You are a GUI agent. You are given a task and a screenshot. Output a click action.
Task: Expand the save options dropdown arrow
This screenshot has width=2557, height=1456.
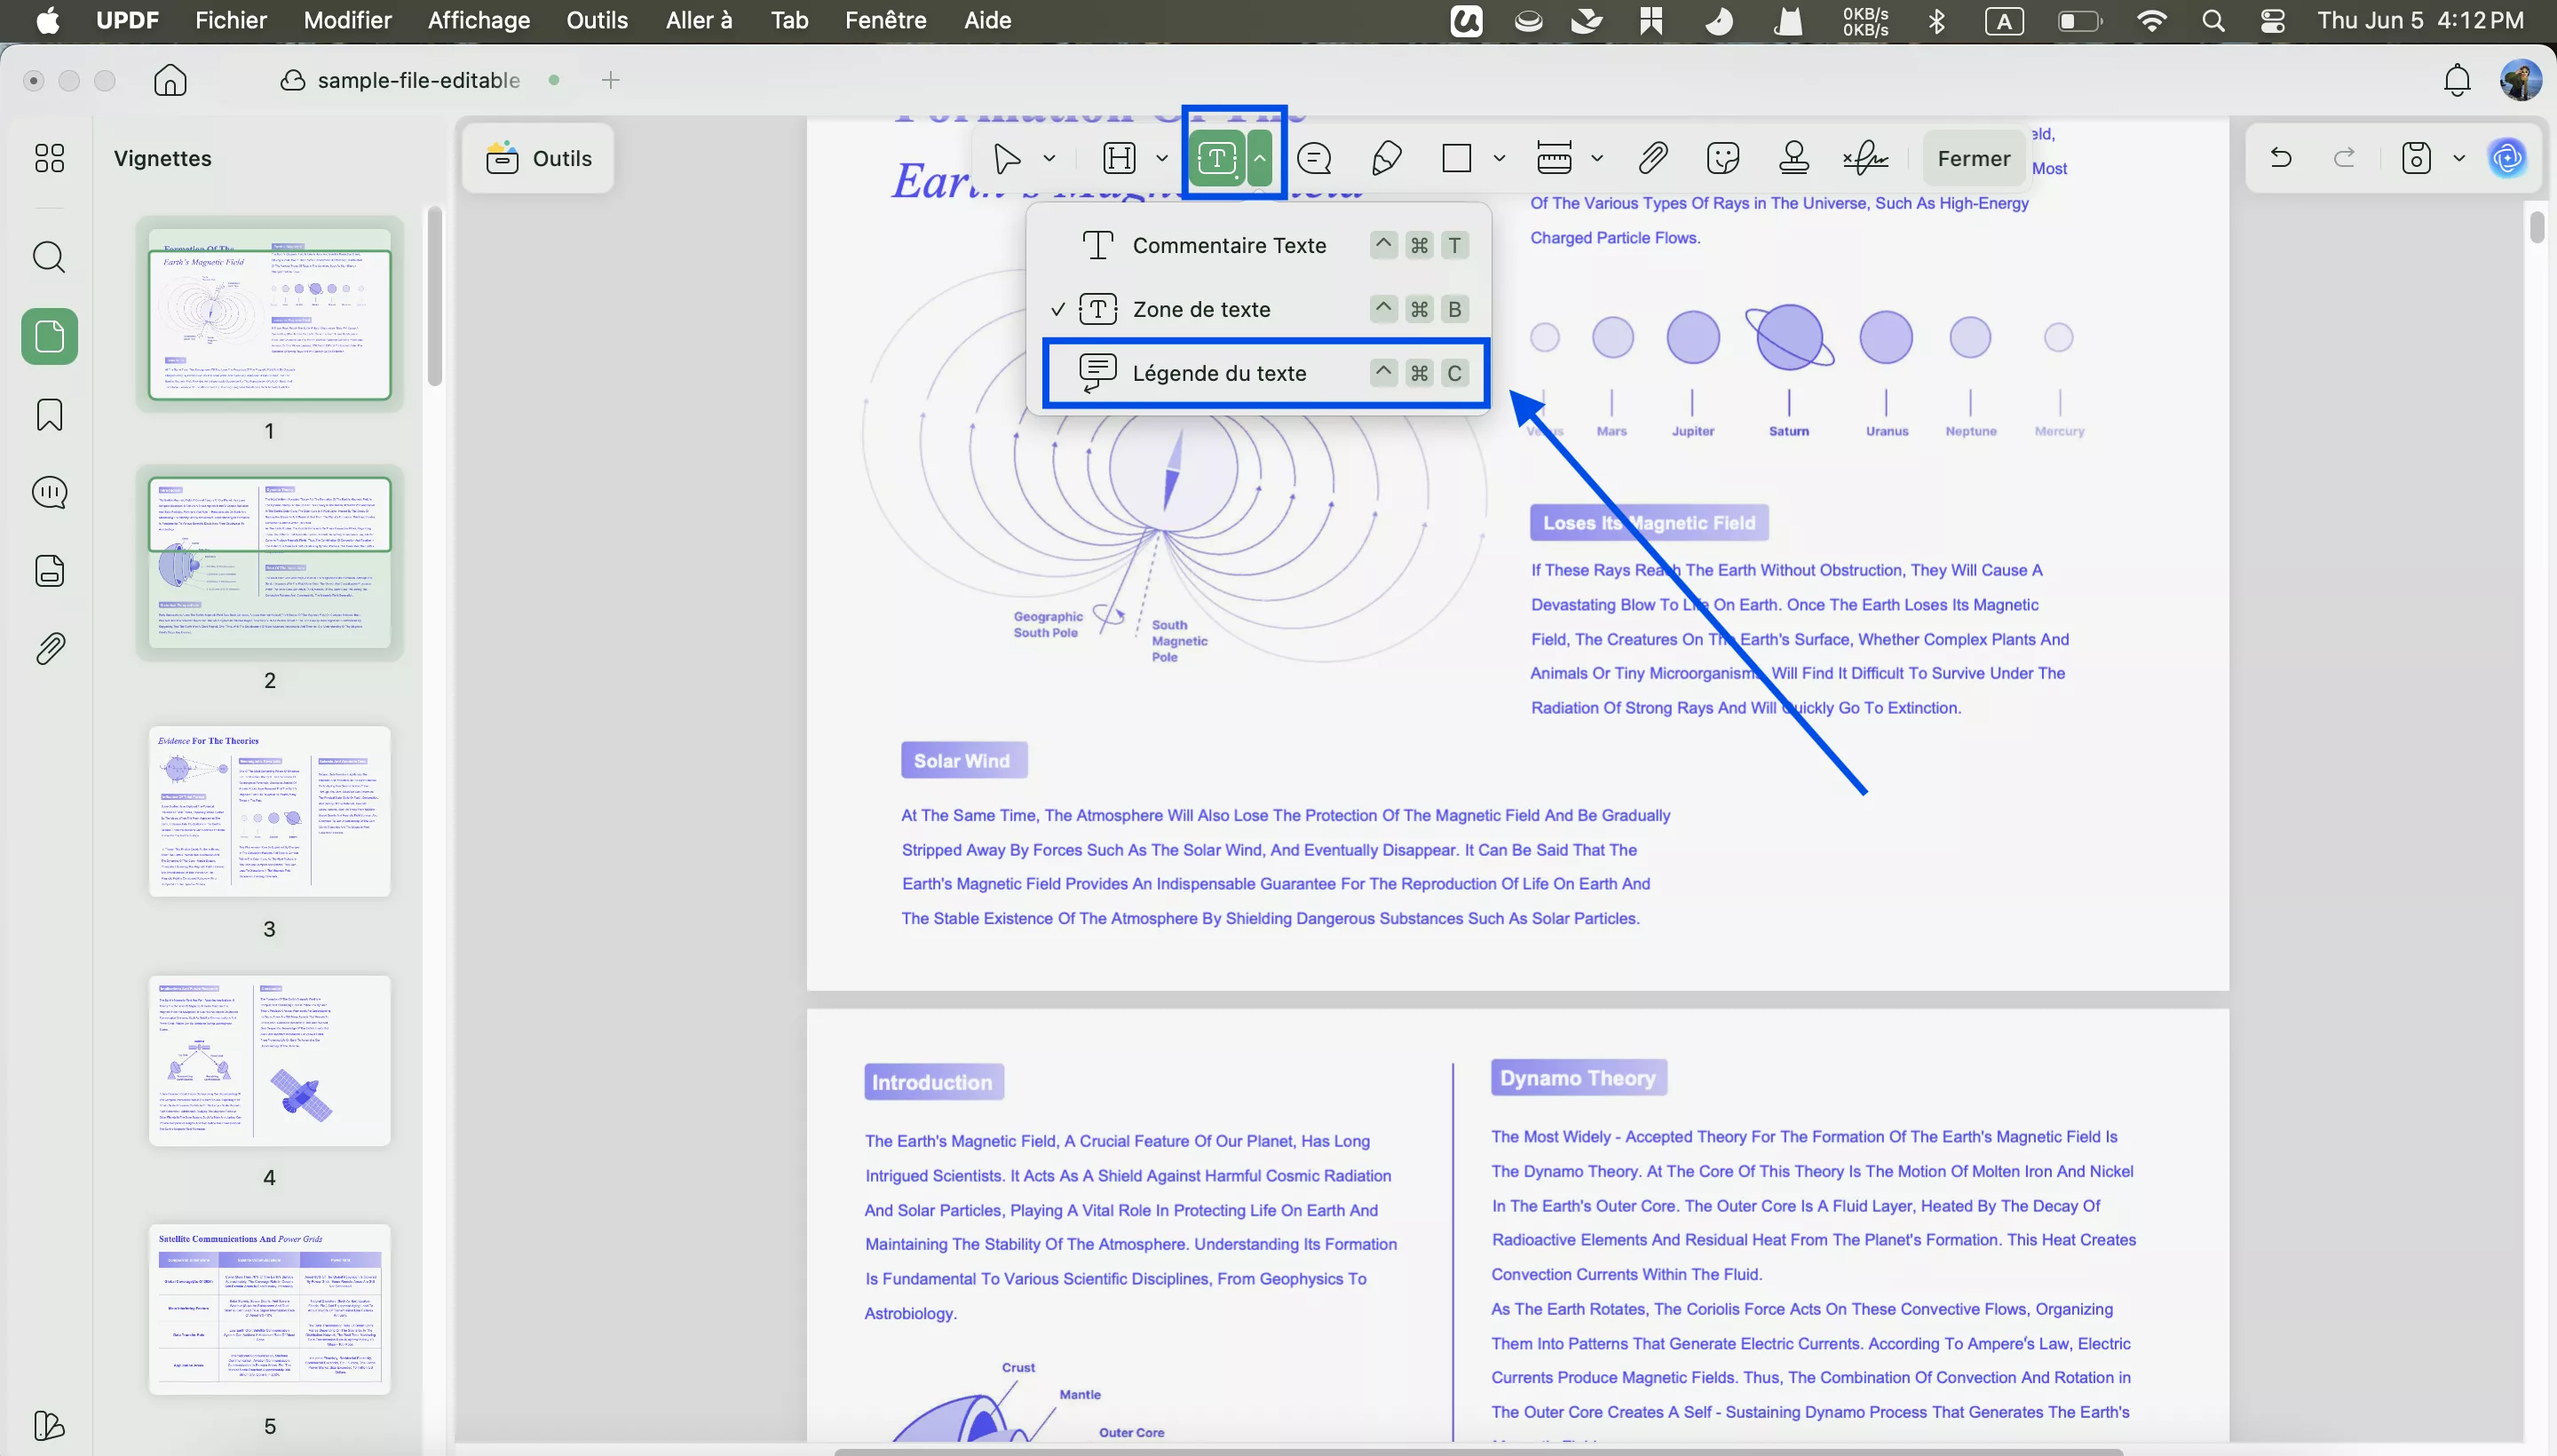coord(2459,158)
